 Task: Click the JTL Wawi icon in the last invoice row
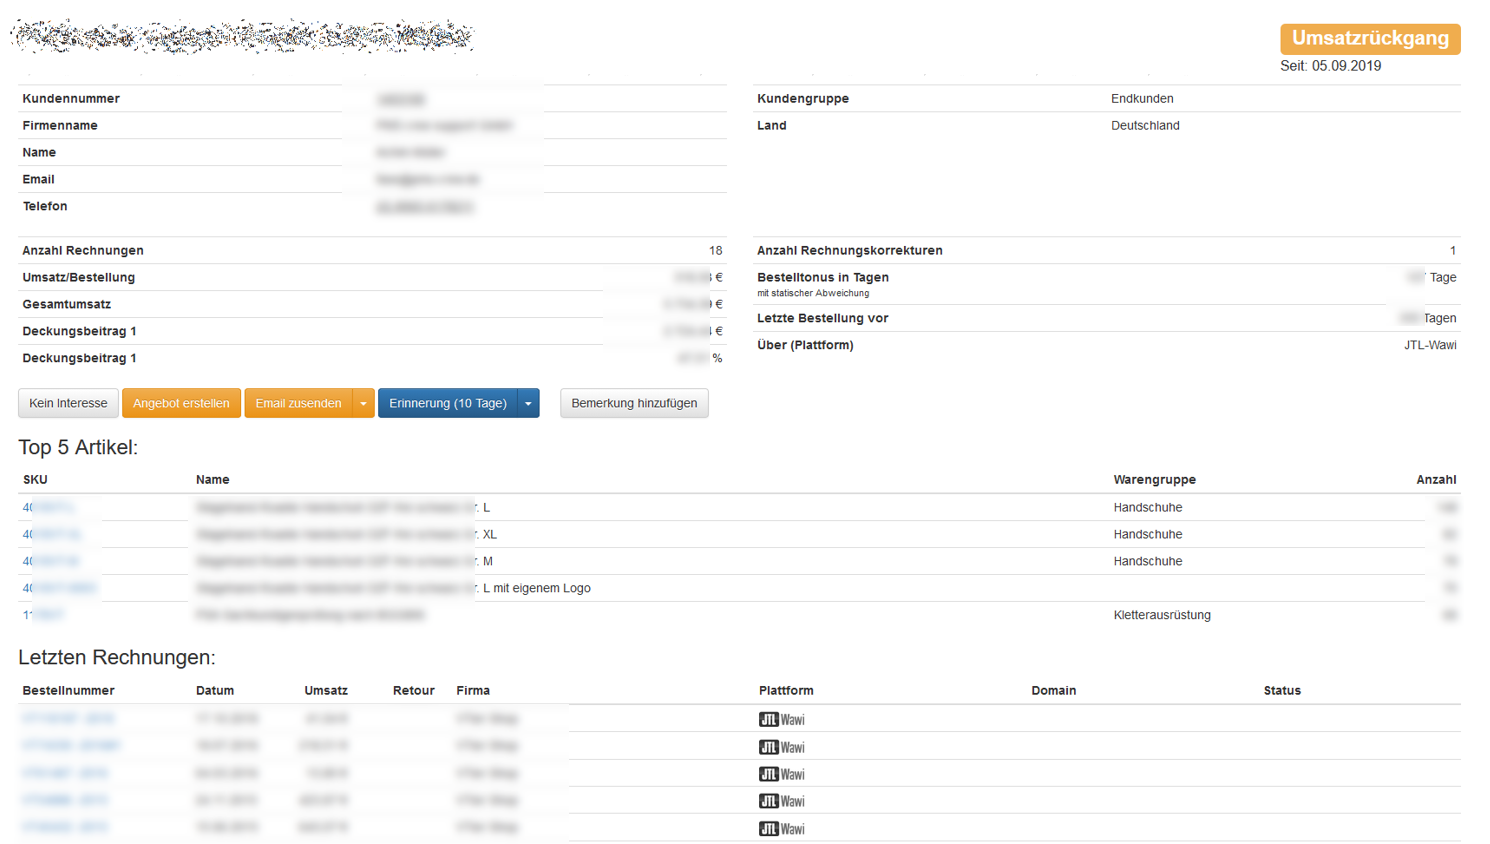click(x=782, y=828)
